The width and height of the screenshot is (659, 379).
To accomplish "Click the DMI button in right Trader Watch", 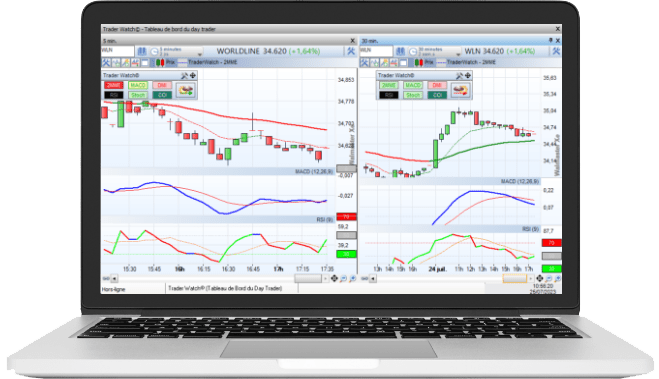I will [437, 85].
